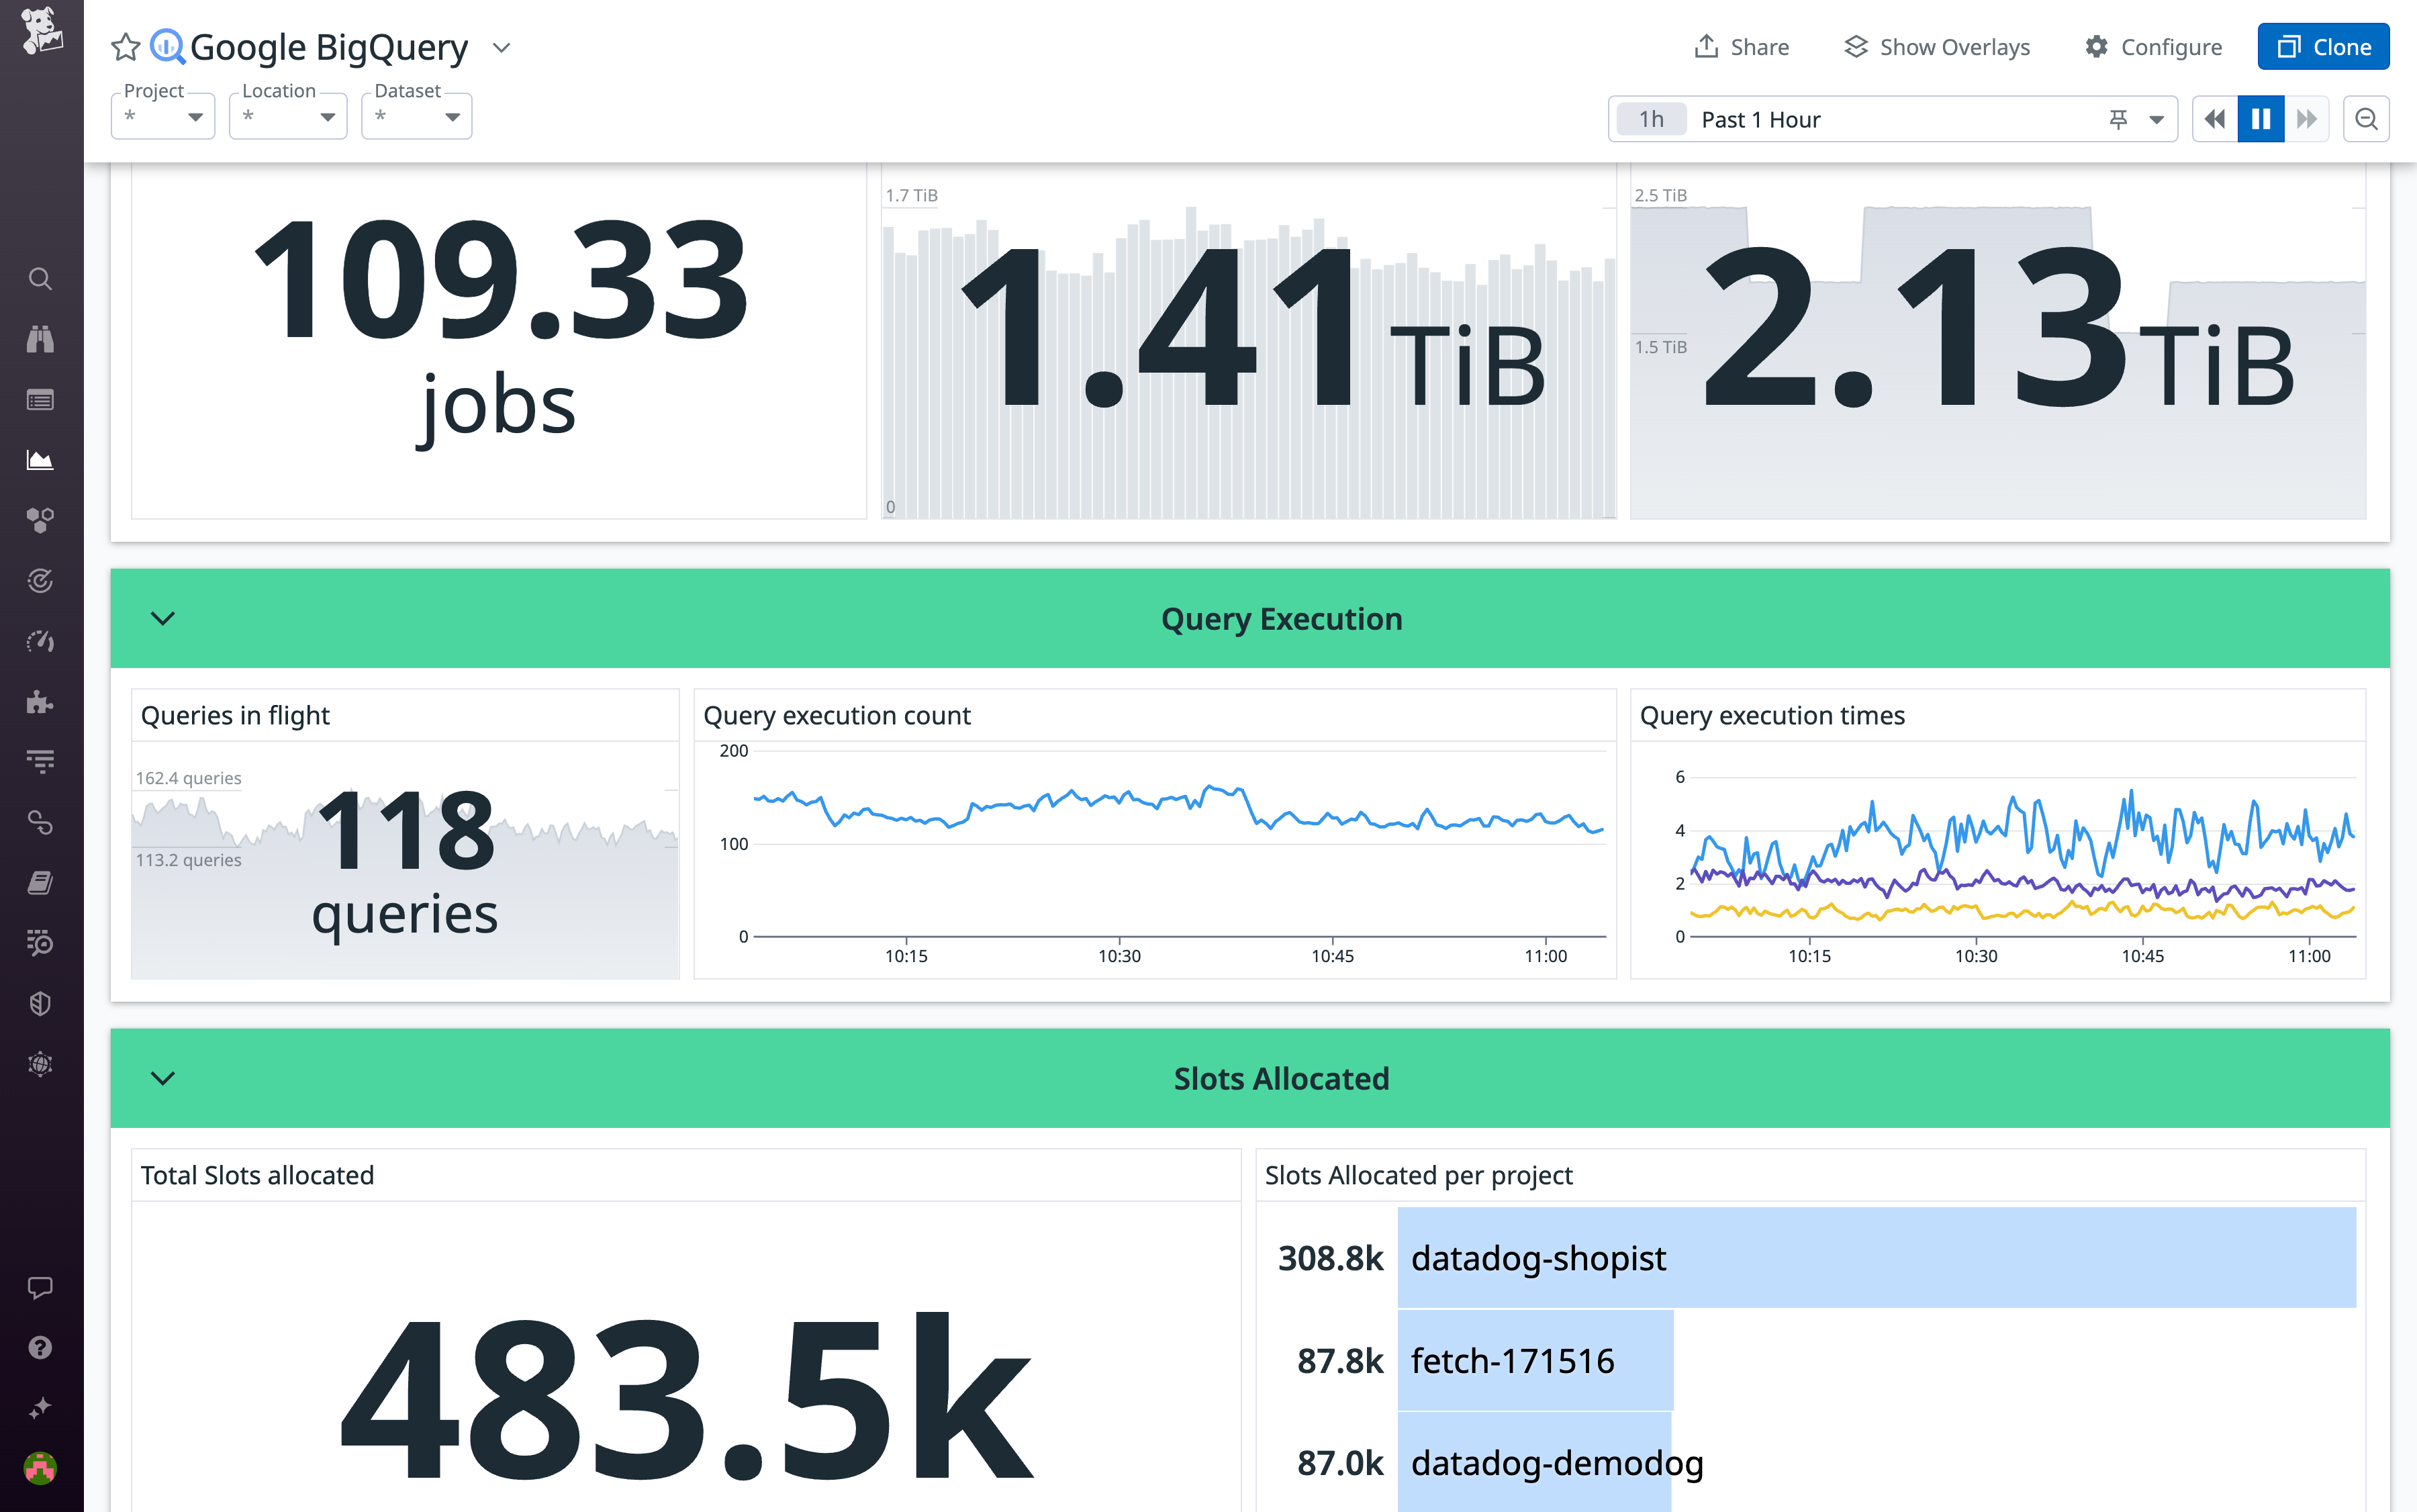Open the Security shield icon in sidebar
Image resolution: width=2417 pixels, height=1512 pixels.
40,1003
